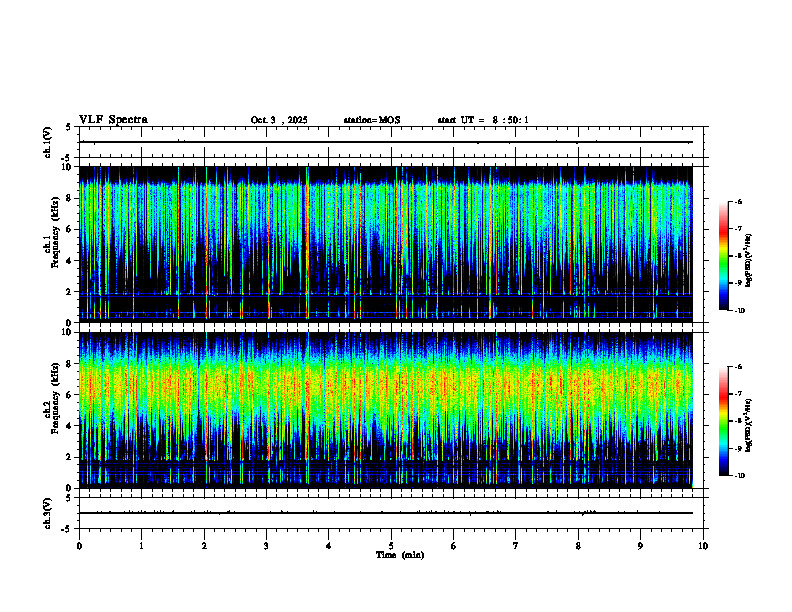The width and height of the screenshot is (792, 612).
Task: Click the "4" kHz tick on ch.2 frequency axis
Action: [70, 426]
